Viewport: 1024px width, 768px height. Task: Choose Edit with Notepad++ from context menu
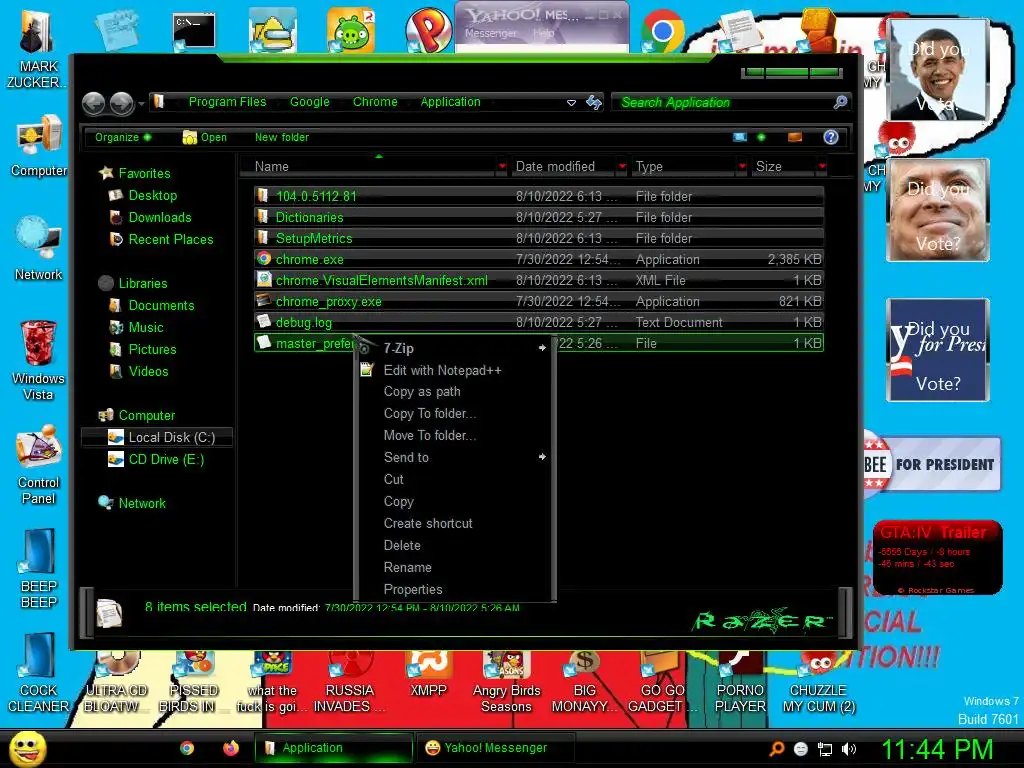[455, 370]
